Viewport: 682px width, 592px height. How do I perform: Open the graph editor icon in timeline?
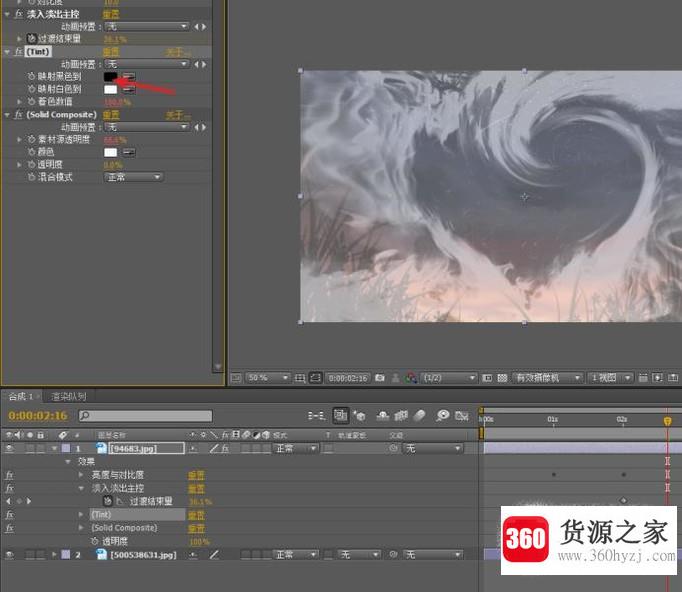[461, 416]
